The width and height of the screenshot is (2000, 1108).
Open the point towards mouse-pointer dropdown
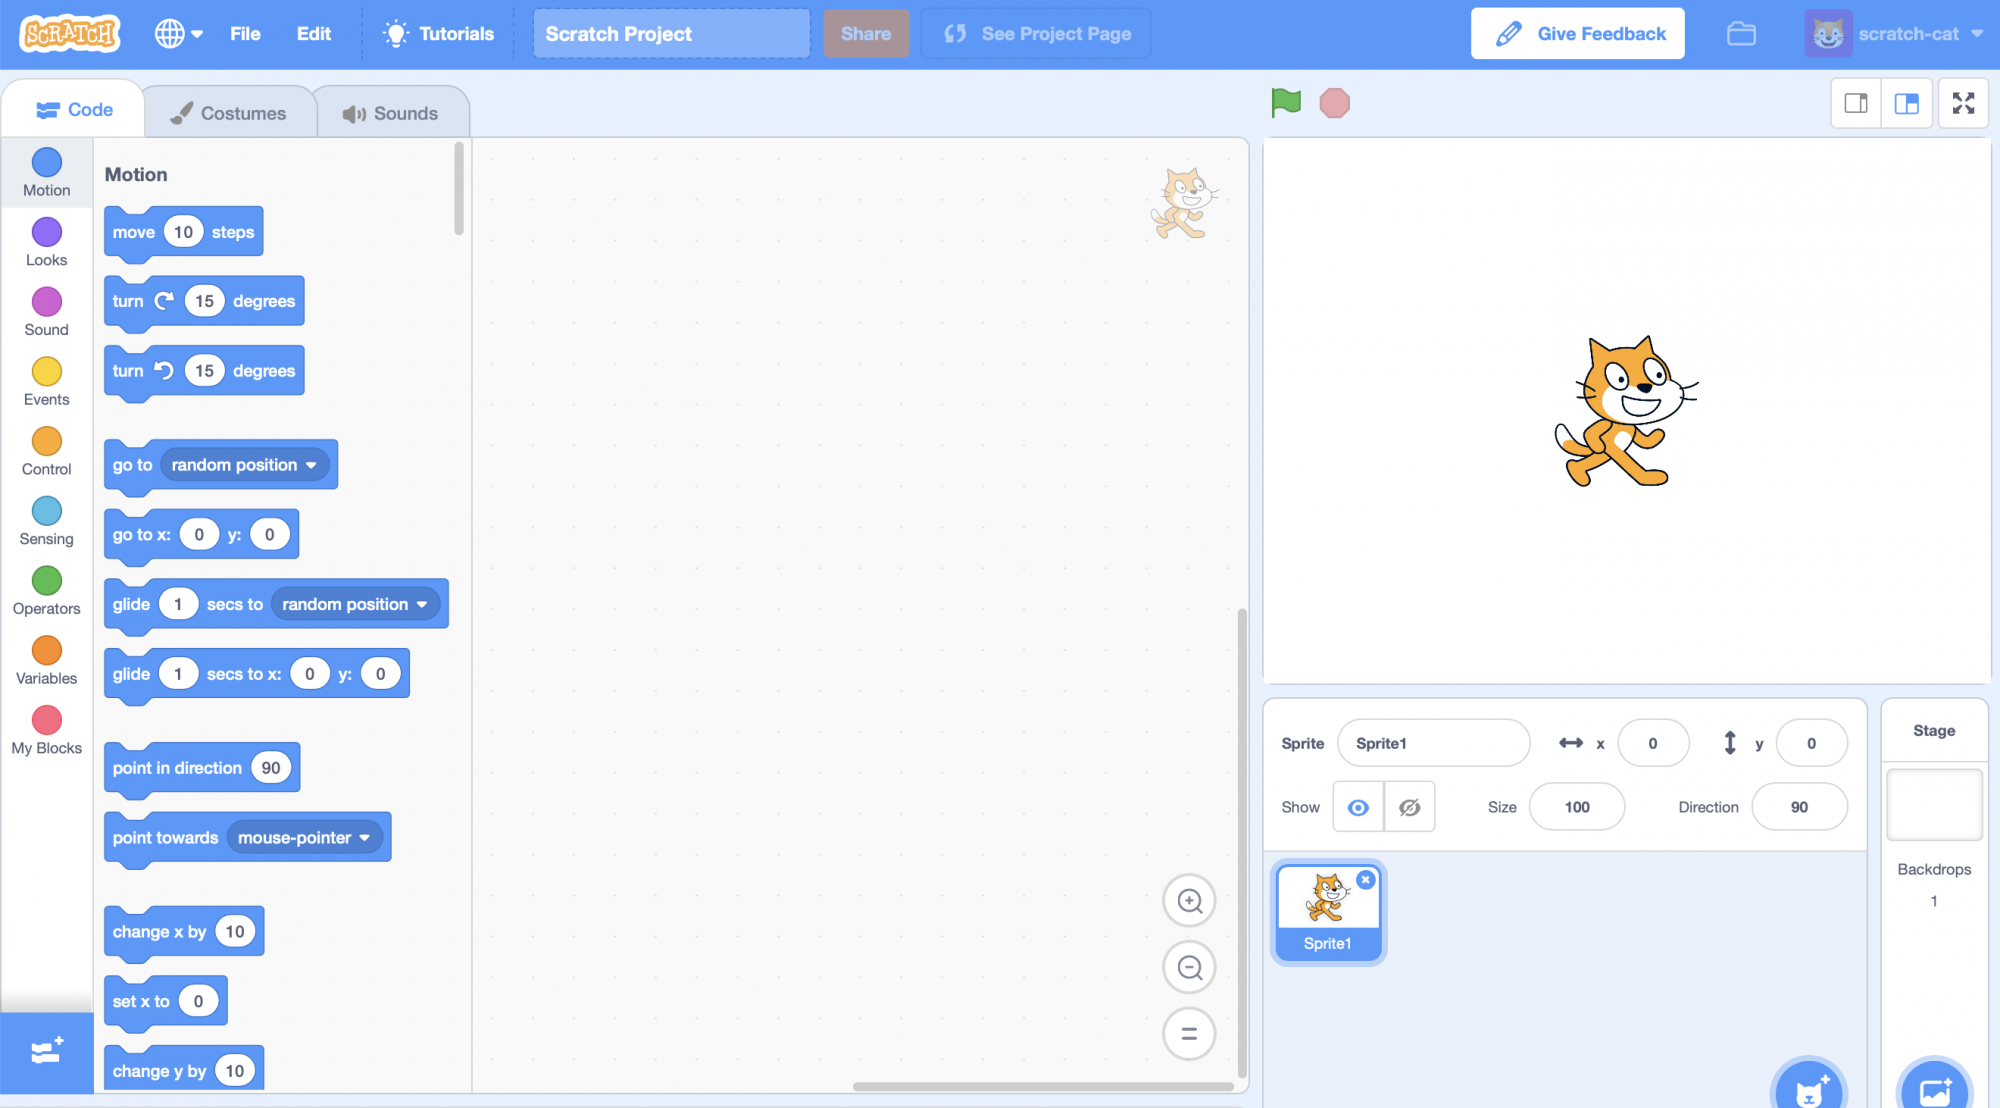(x=364, y=838)
